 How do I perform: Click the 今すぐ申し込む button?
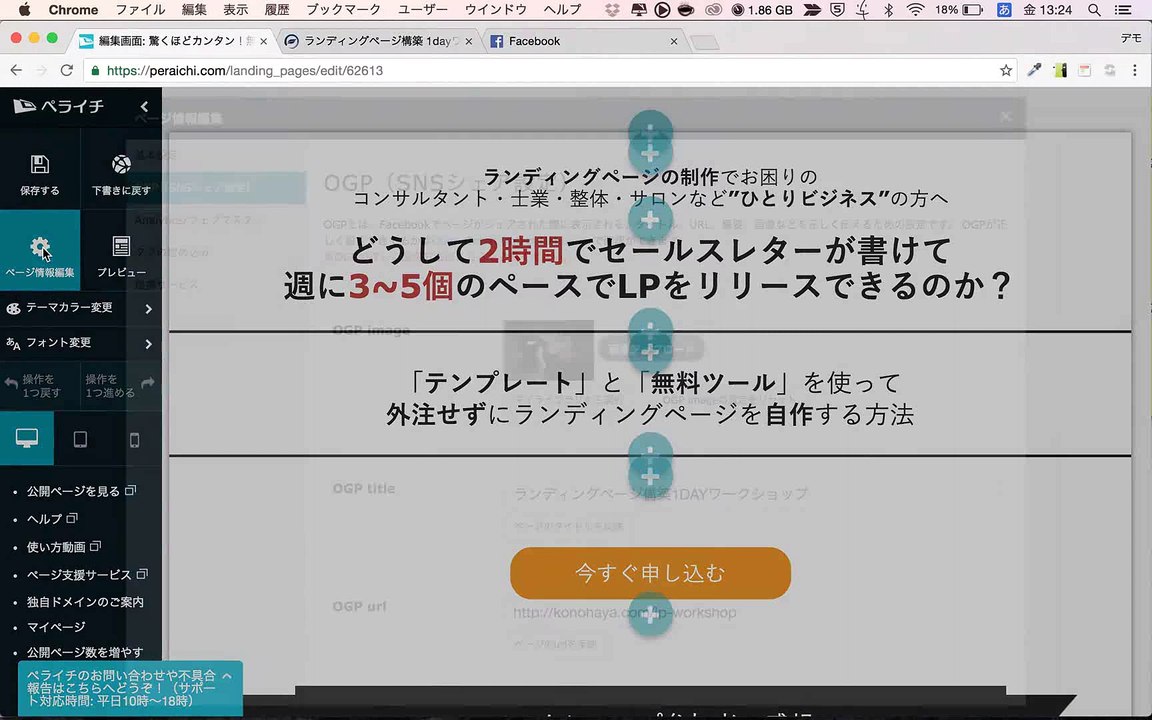click(650, 573)
